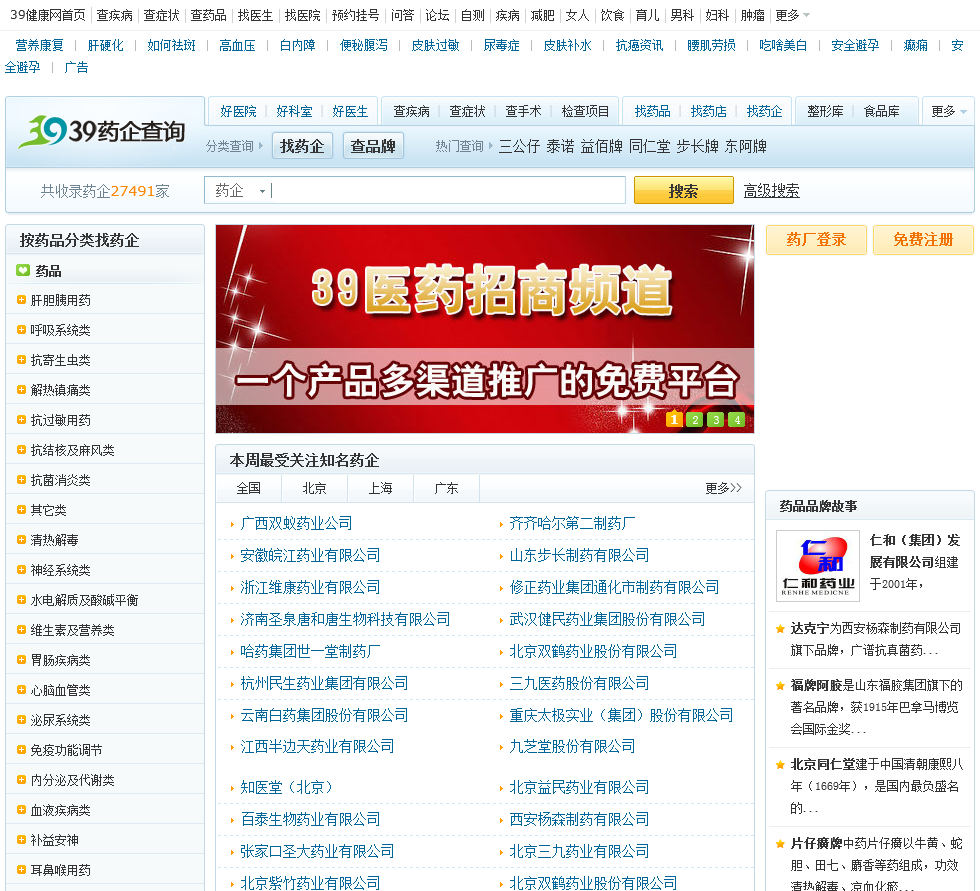Open 山东步长制药有限公司 link
The image size is (980, 891).
coord(579,555)
